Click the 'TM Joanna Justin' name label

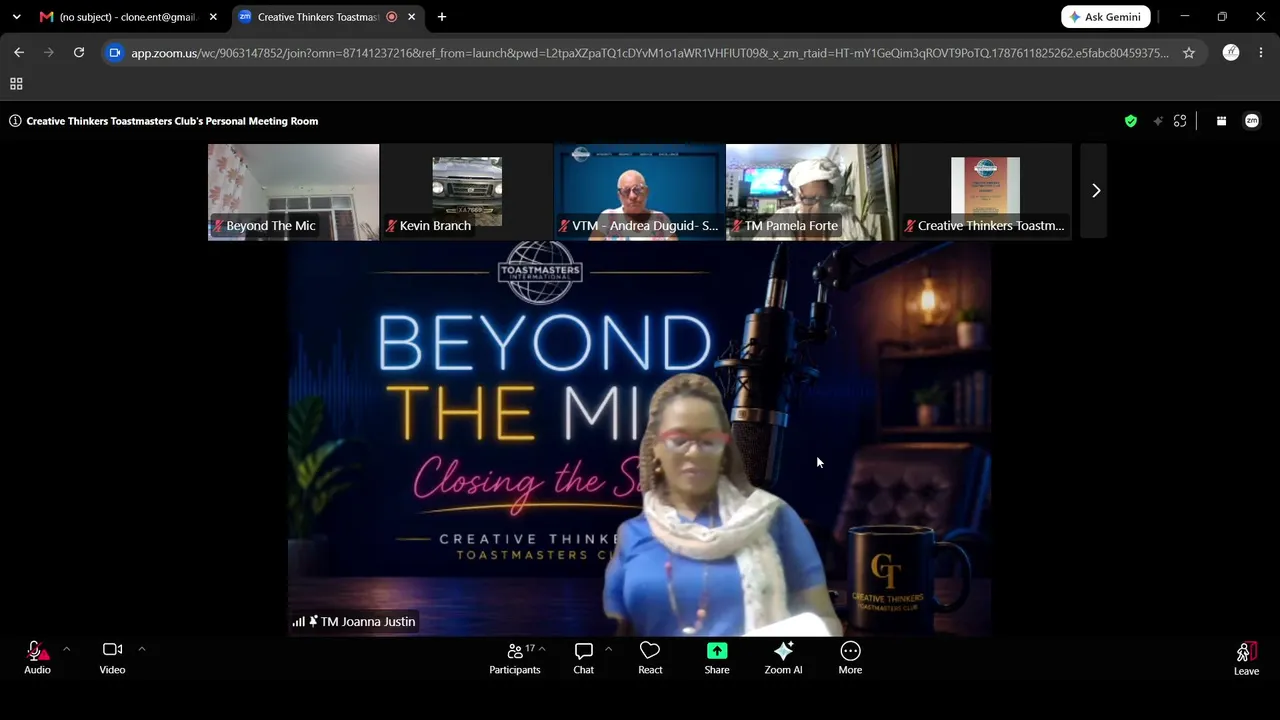367,621
